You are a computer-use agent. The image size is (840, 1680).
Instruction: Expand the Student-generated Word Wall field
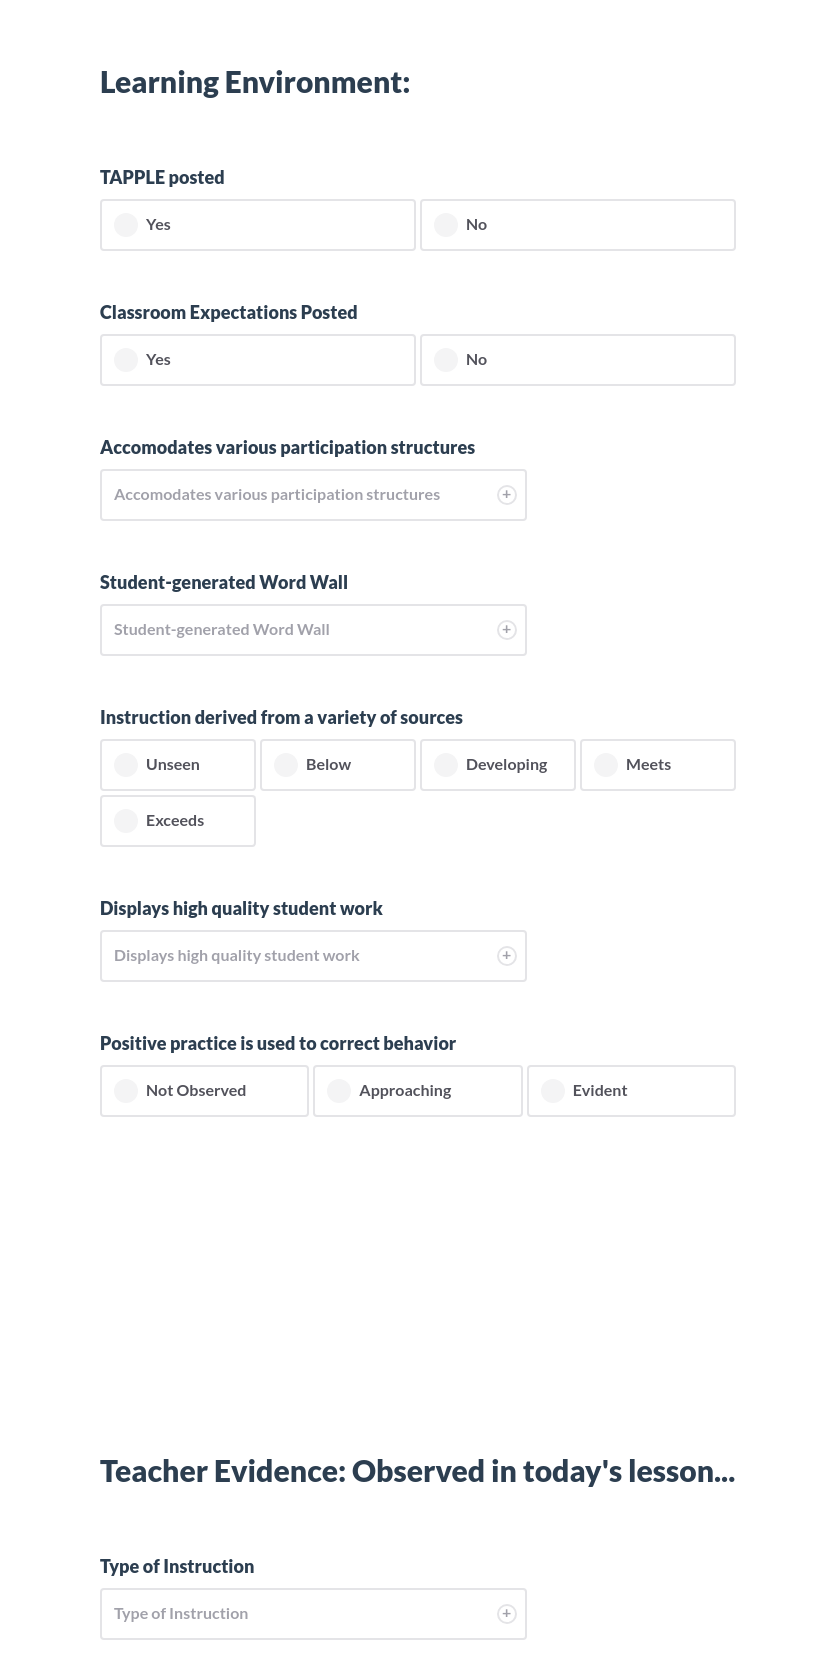point(507,629)
